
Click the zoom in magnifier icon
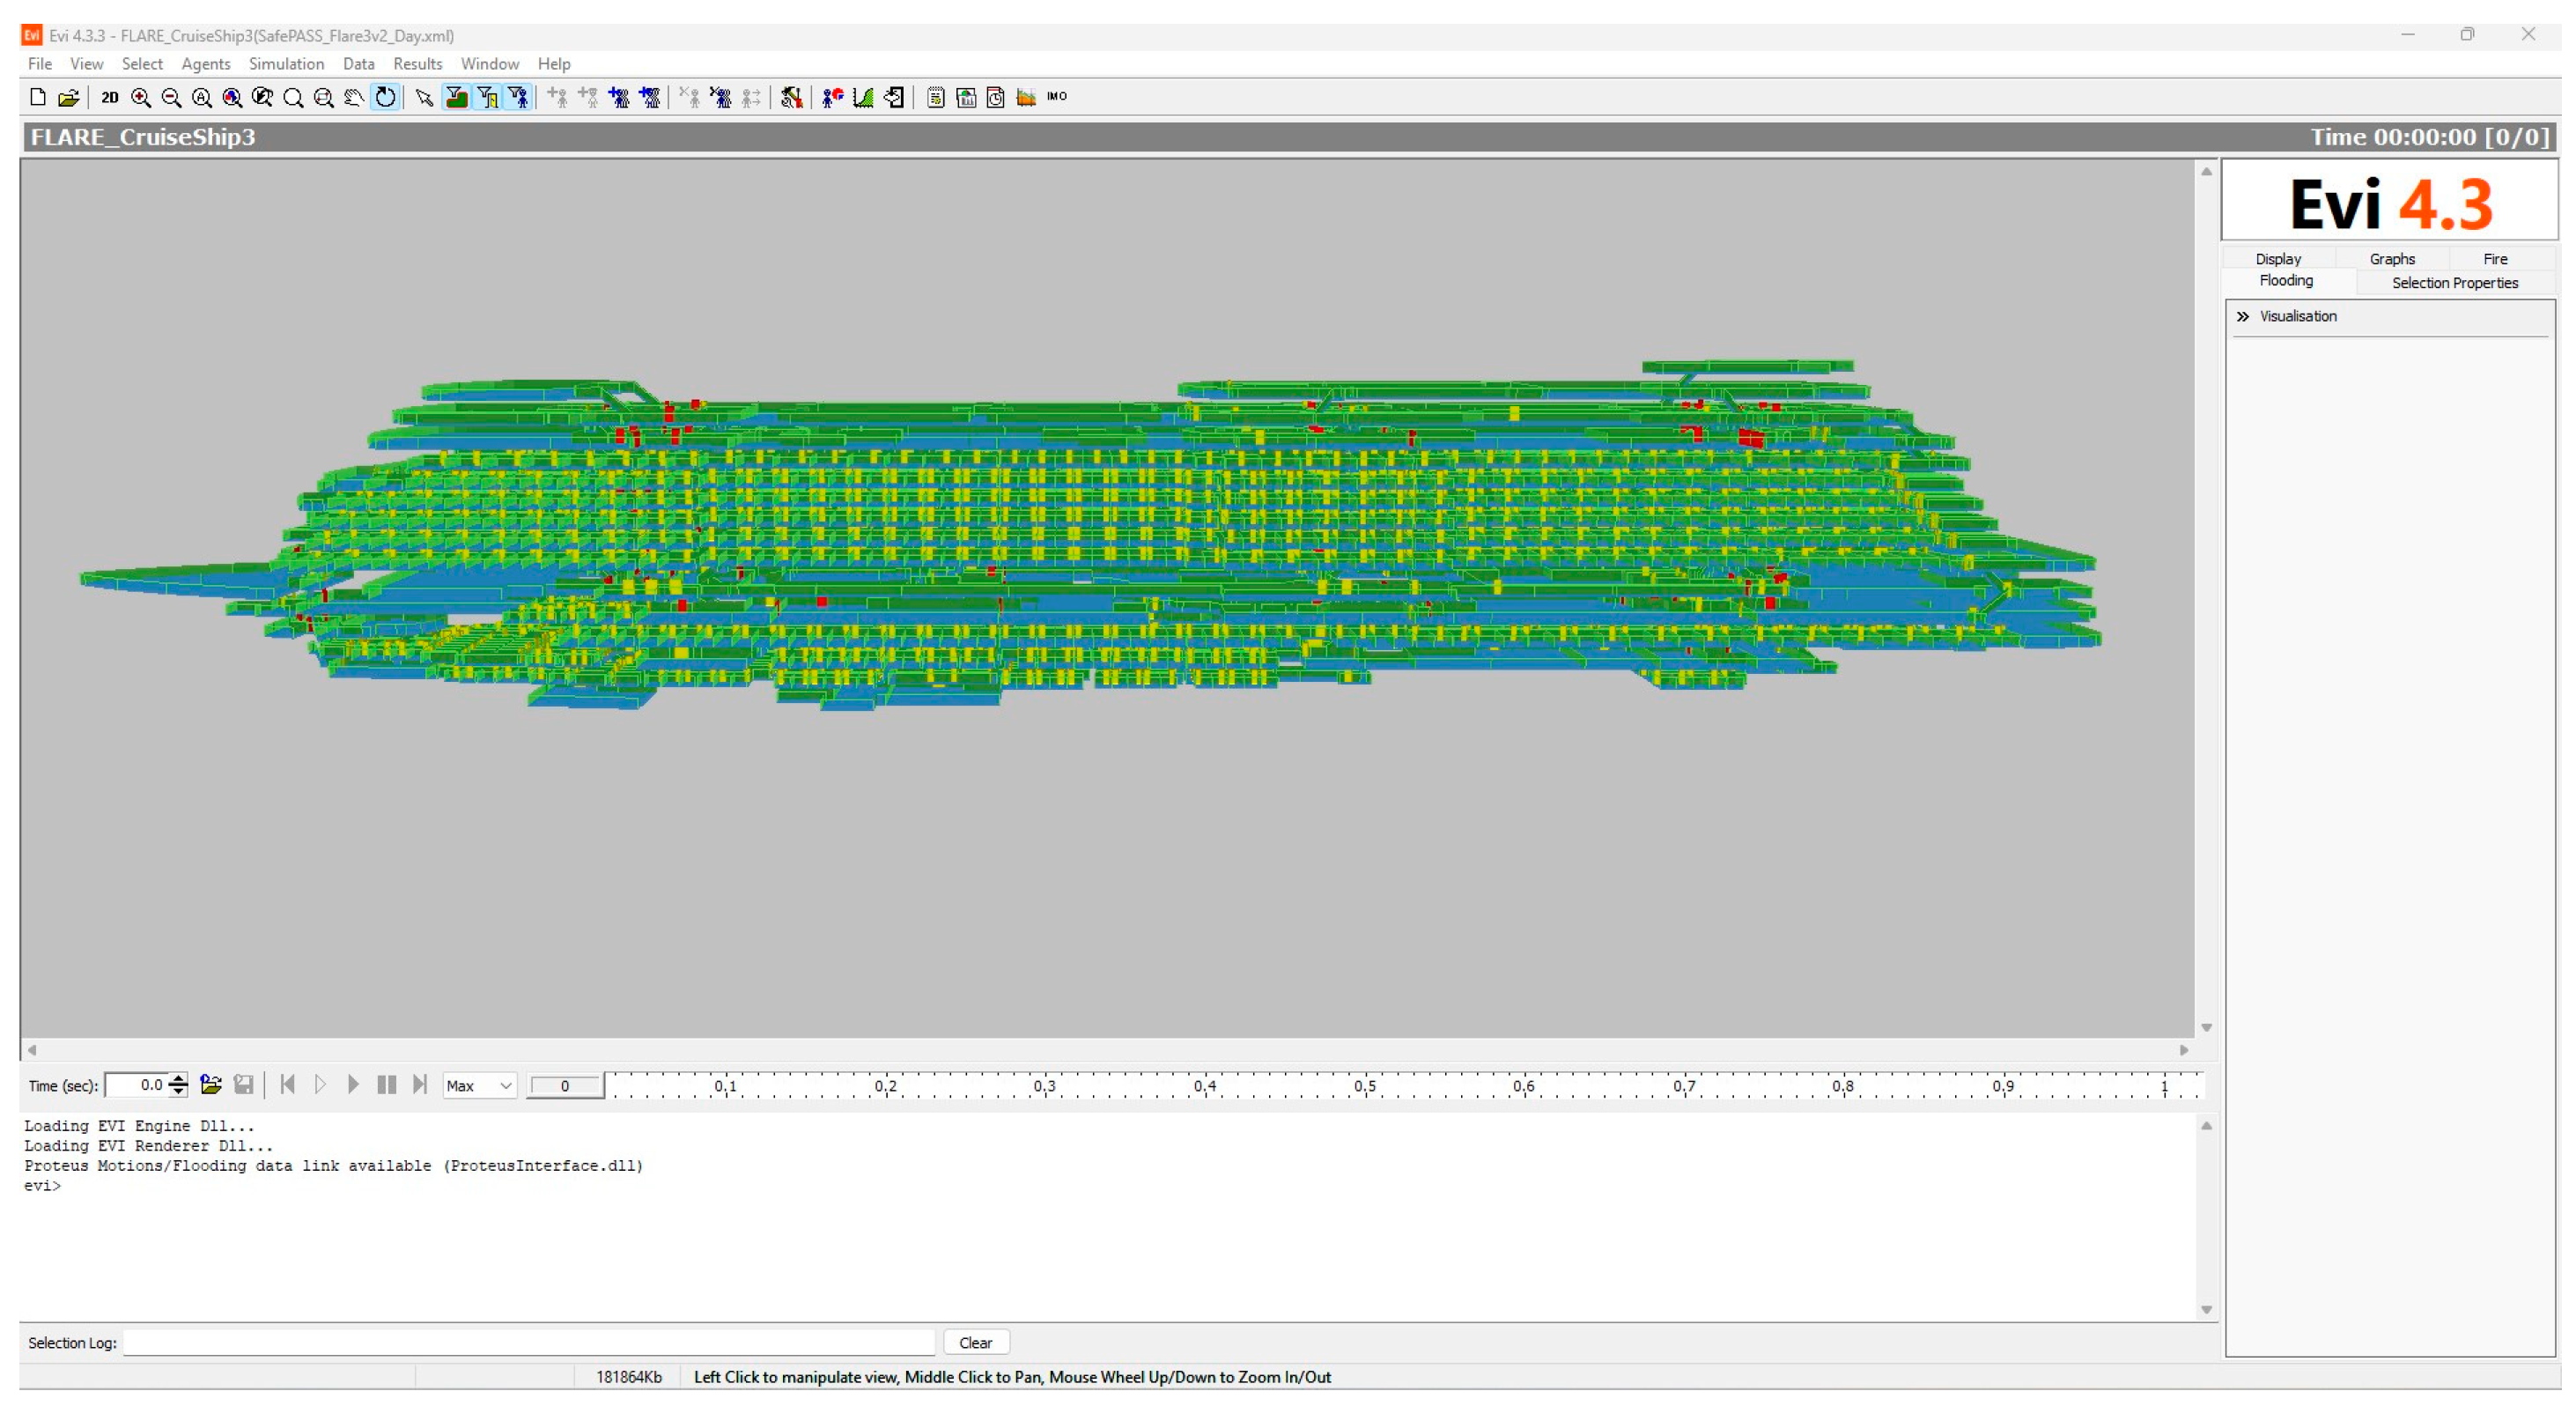tap(141, 97)
